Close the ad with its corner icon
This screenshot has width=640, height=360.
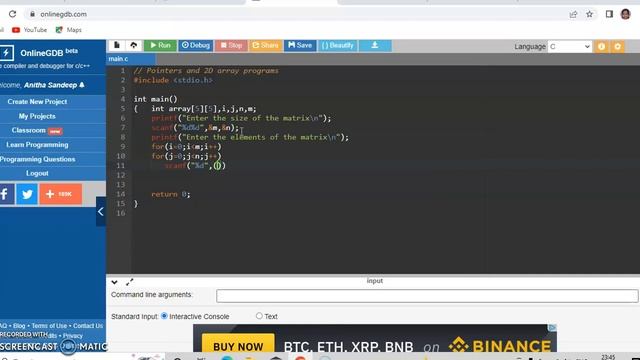[x=552, y=328]
